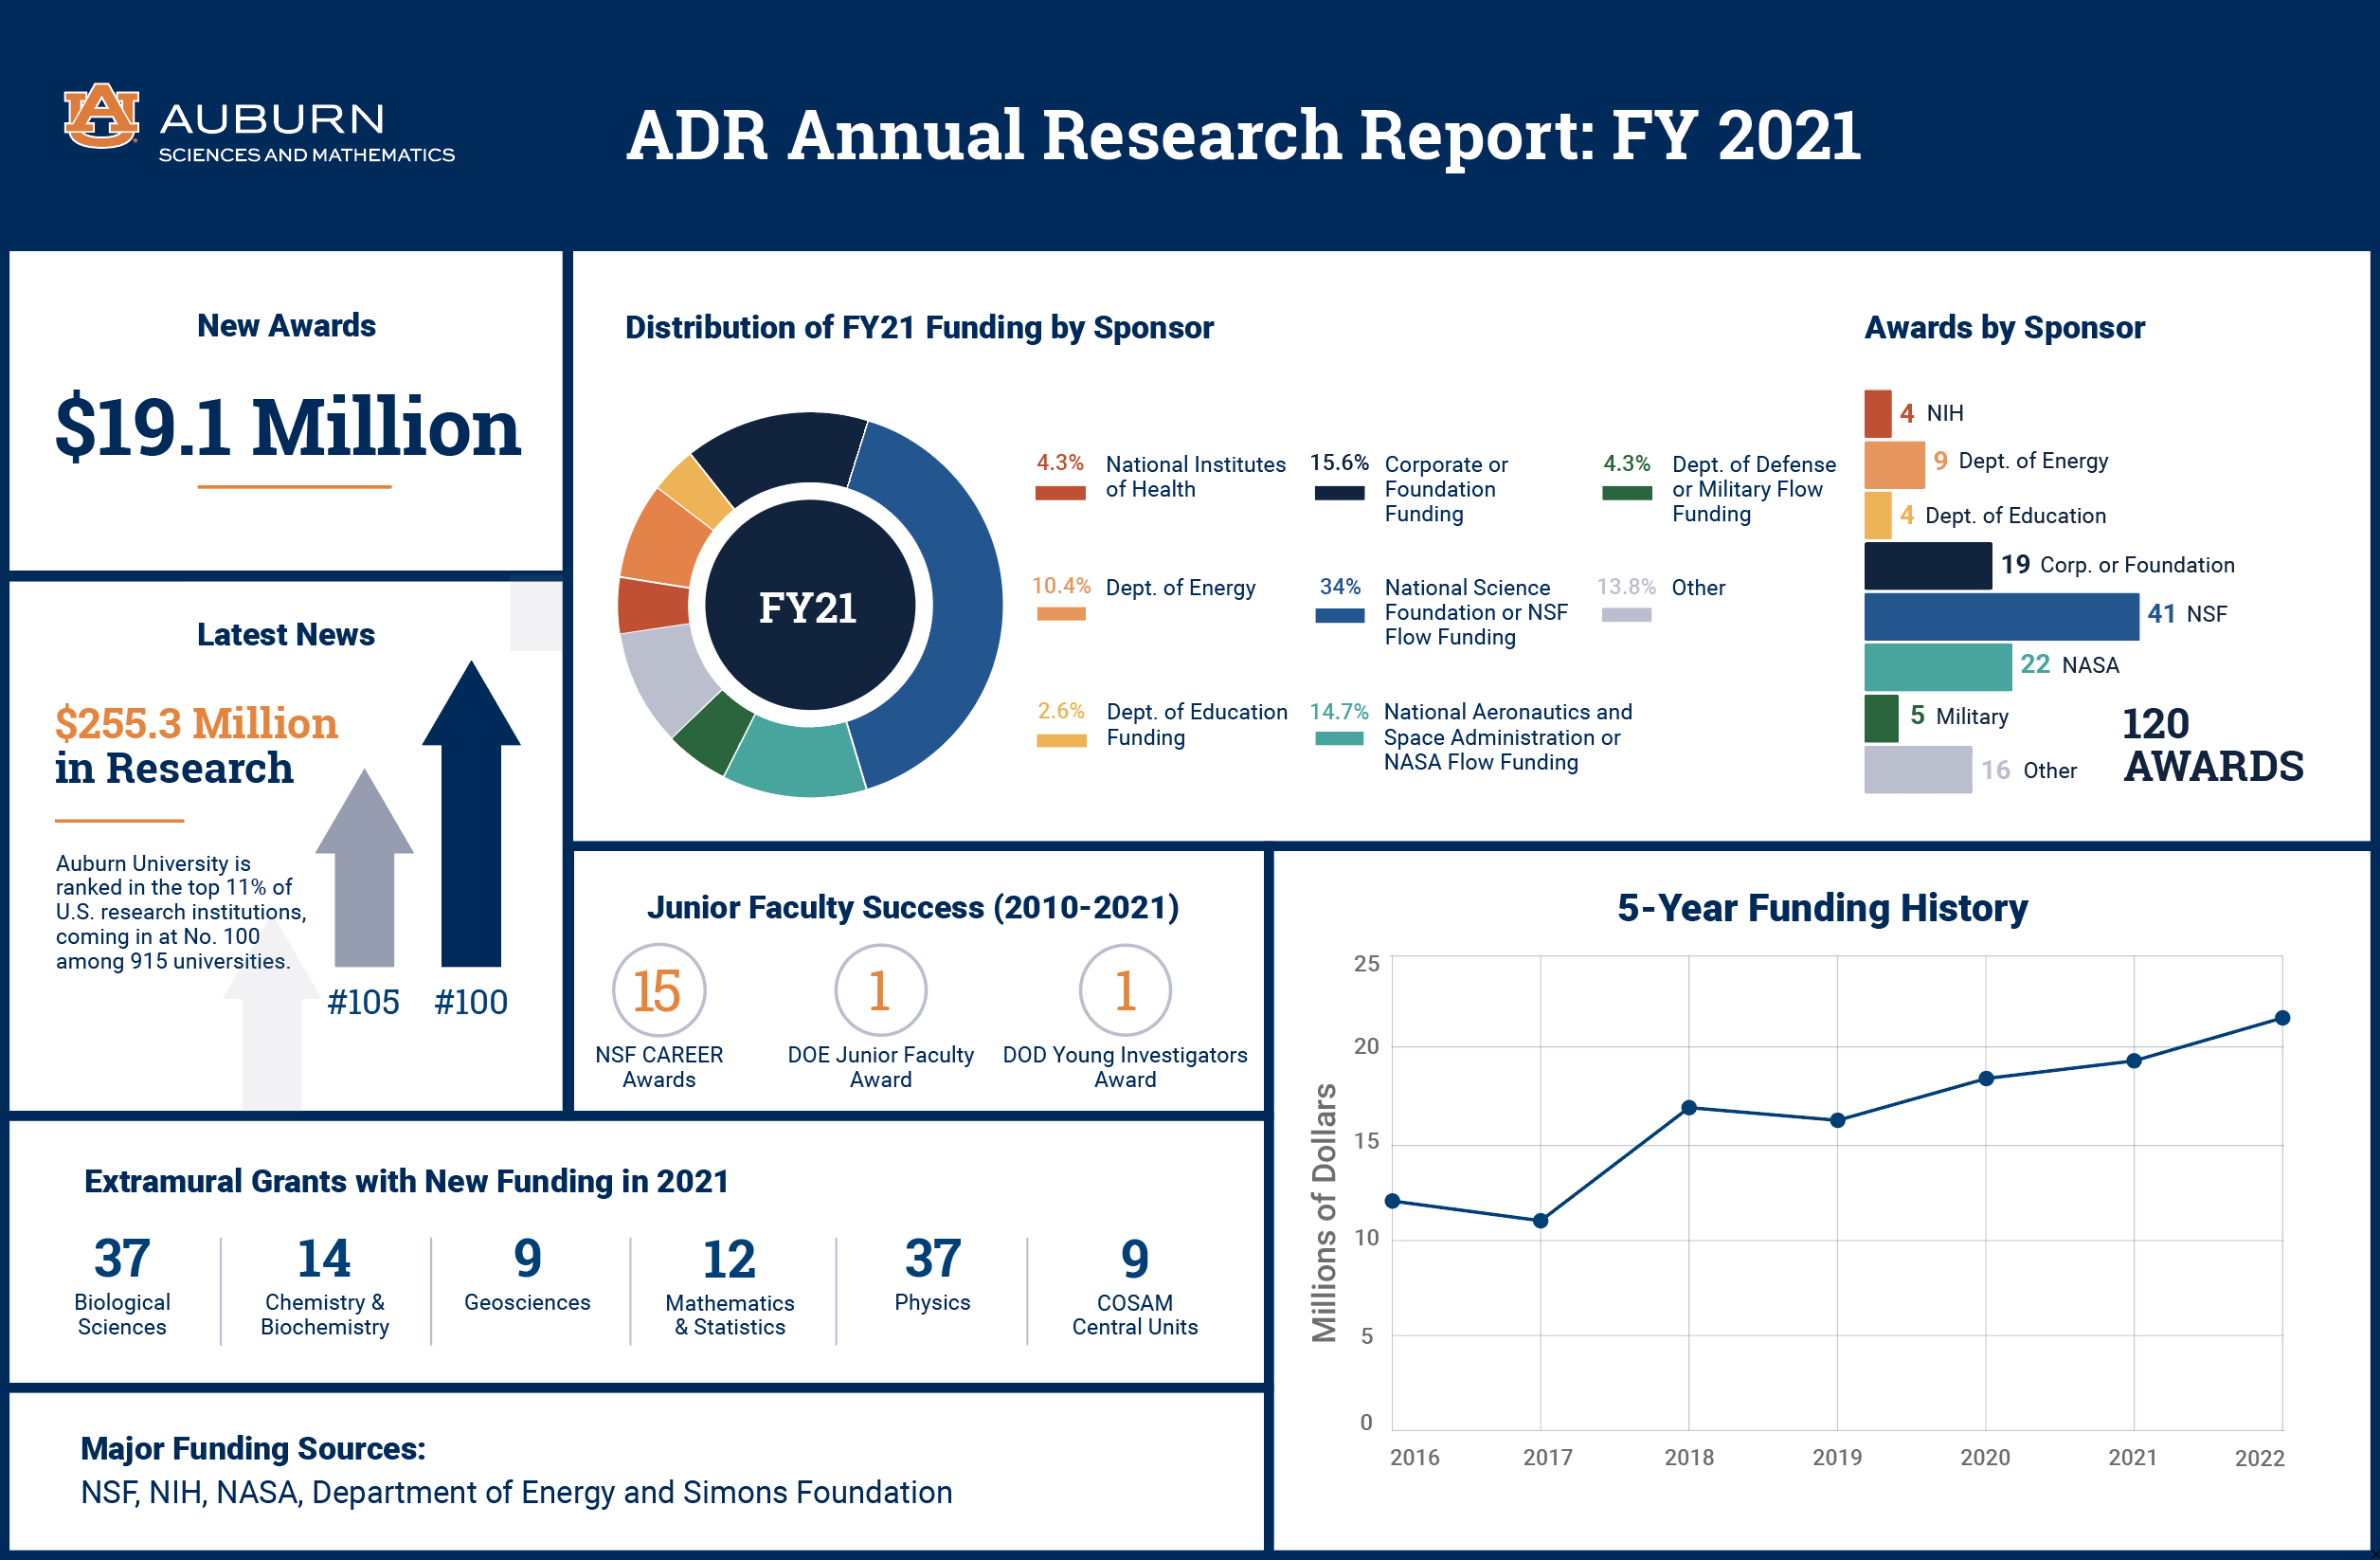Click the 41 NSF bar in Awards by Sponsor

pyautogui.click(x=2000, y=616)
